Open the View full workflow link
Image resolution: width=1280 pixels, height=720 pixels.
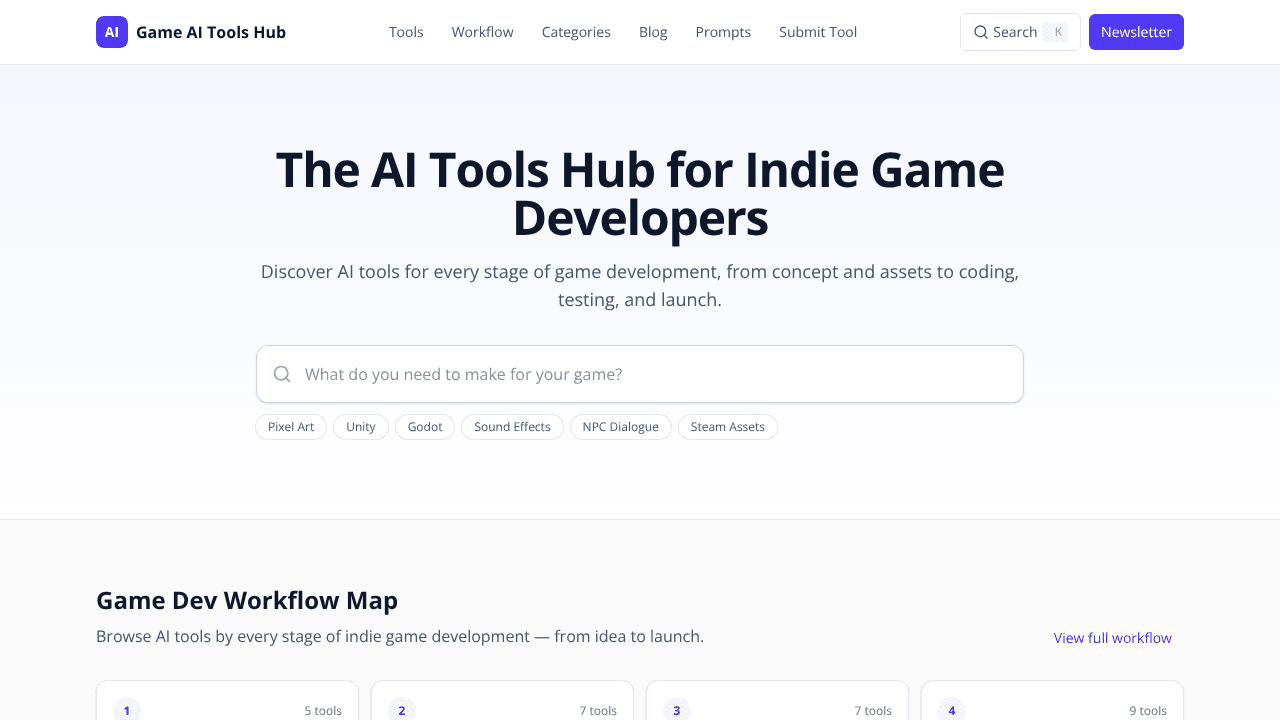(x=1113, y=638)
